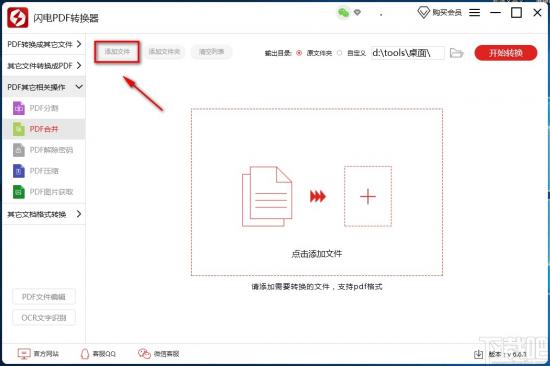Click the small heart icon beside WeChat

(357, 13)
